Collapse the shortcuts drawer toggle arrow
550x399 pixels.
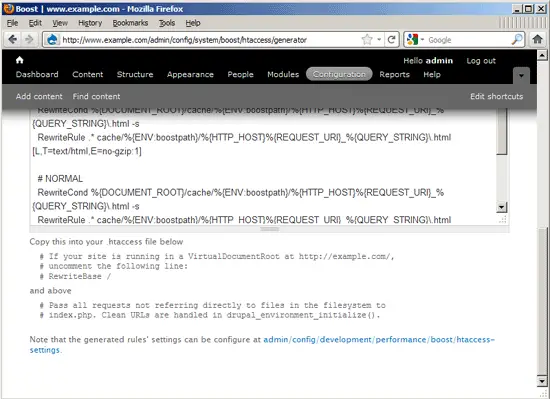click(521, 75)
